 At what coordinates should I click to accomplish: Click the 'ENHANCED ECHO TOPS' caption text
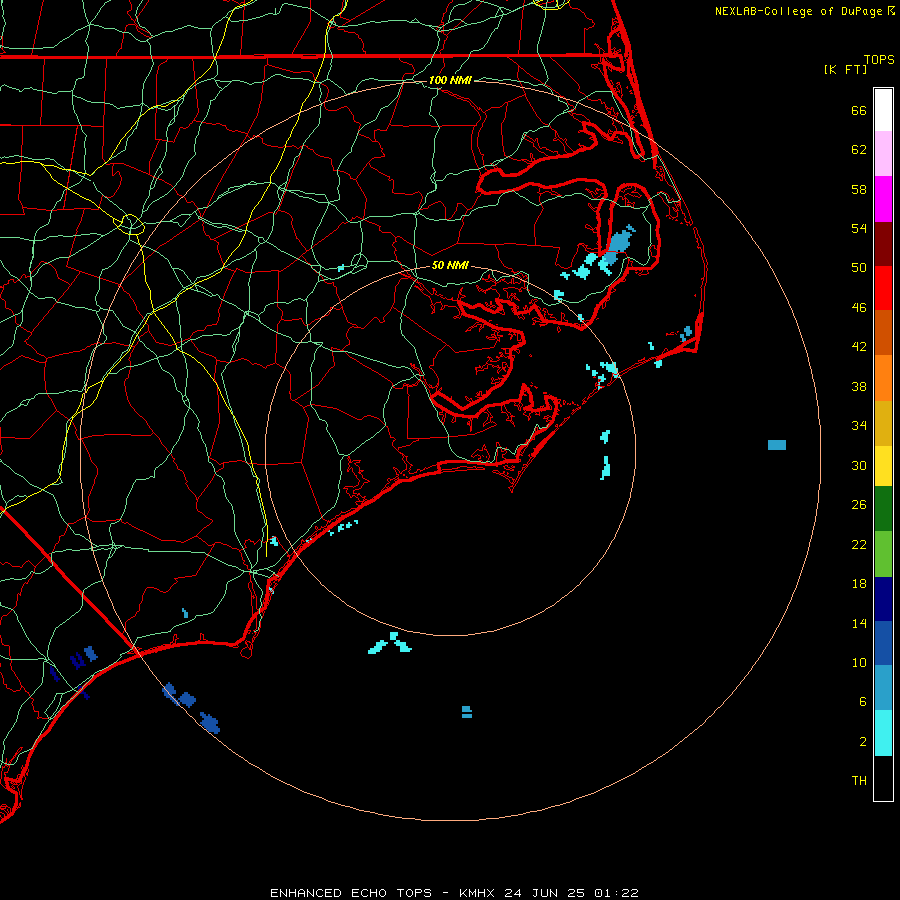(351, 893)
